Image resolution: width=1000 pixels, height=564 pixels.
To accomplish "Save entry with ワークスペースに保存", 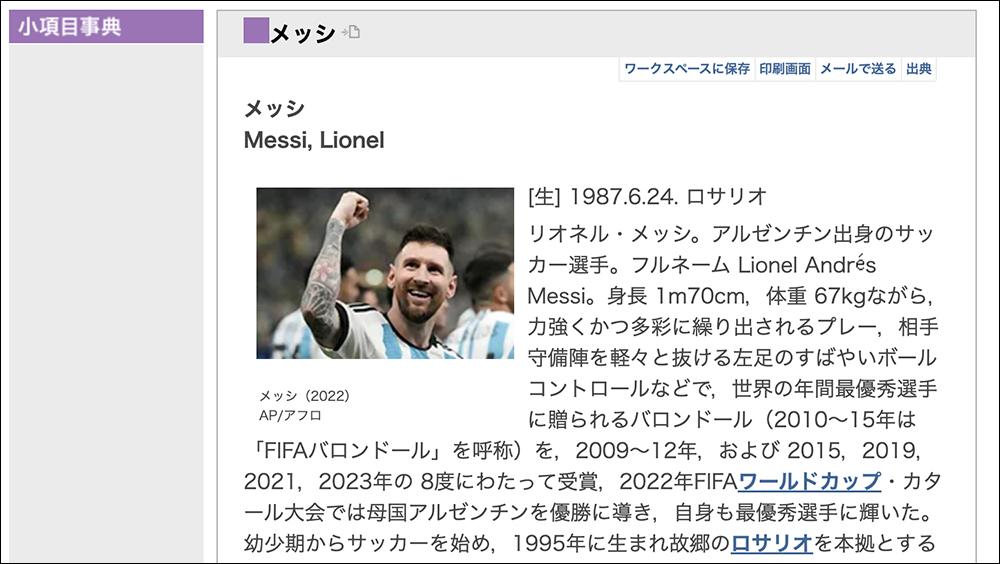I will pos(686,69).
